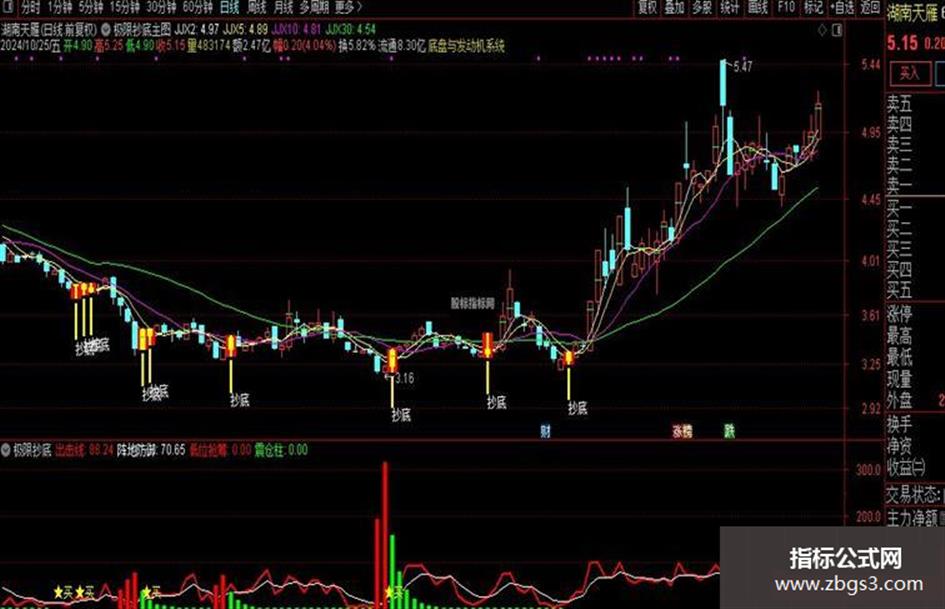This screenshot has width=945, height=609.
Task: Click the 买五 bid row label
Action: tap(899, 290)
